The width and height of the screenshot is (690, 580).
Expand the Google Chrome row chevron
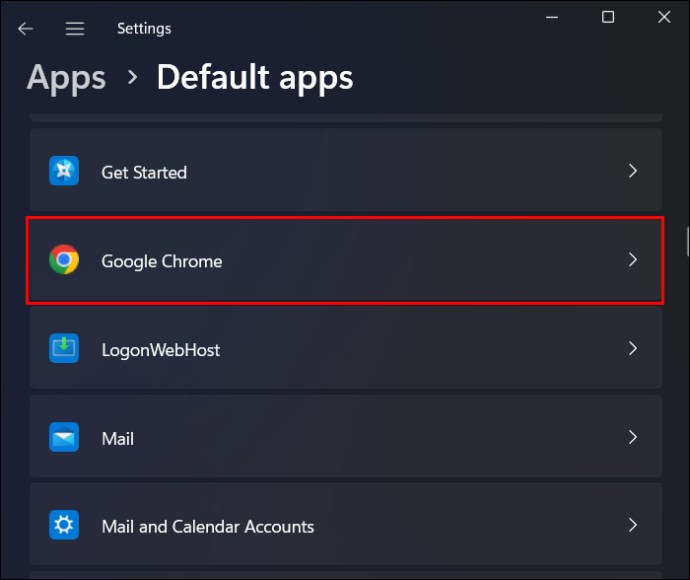(632, 260)
